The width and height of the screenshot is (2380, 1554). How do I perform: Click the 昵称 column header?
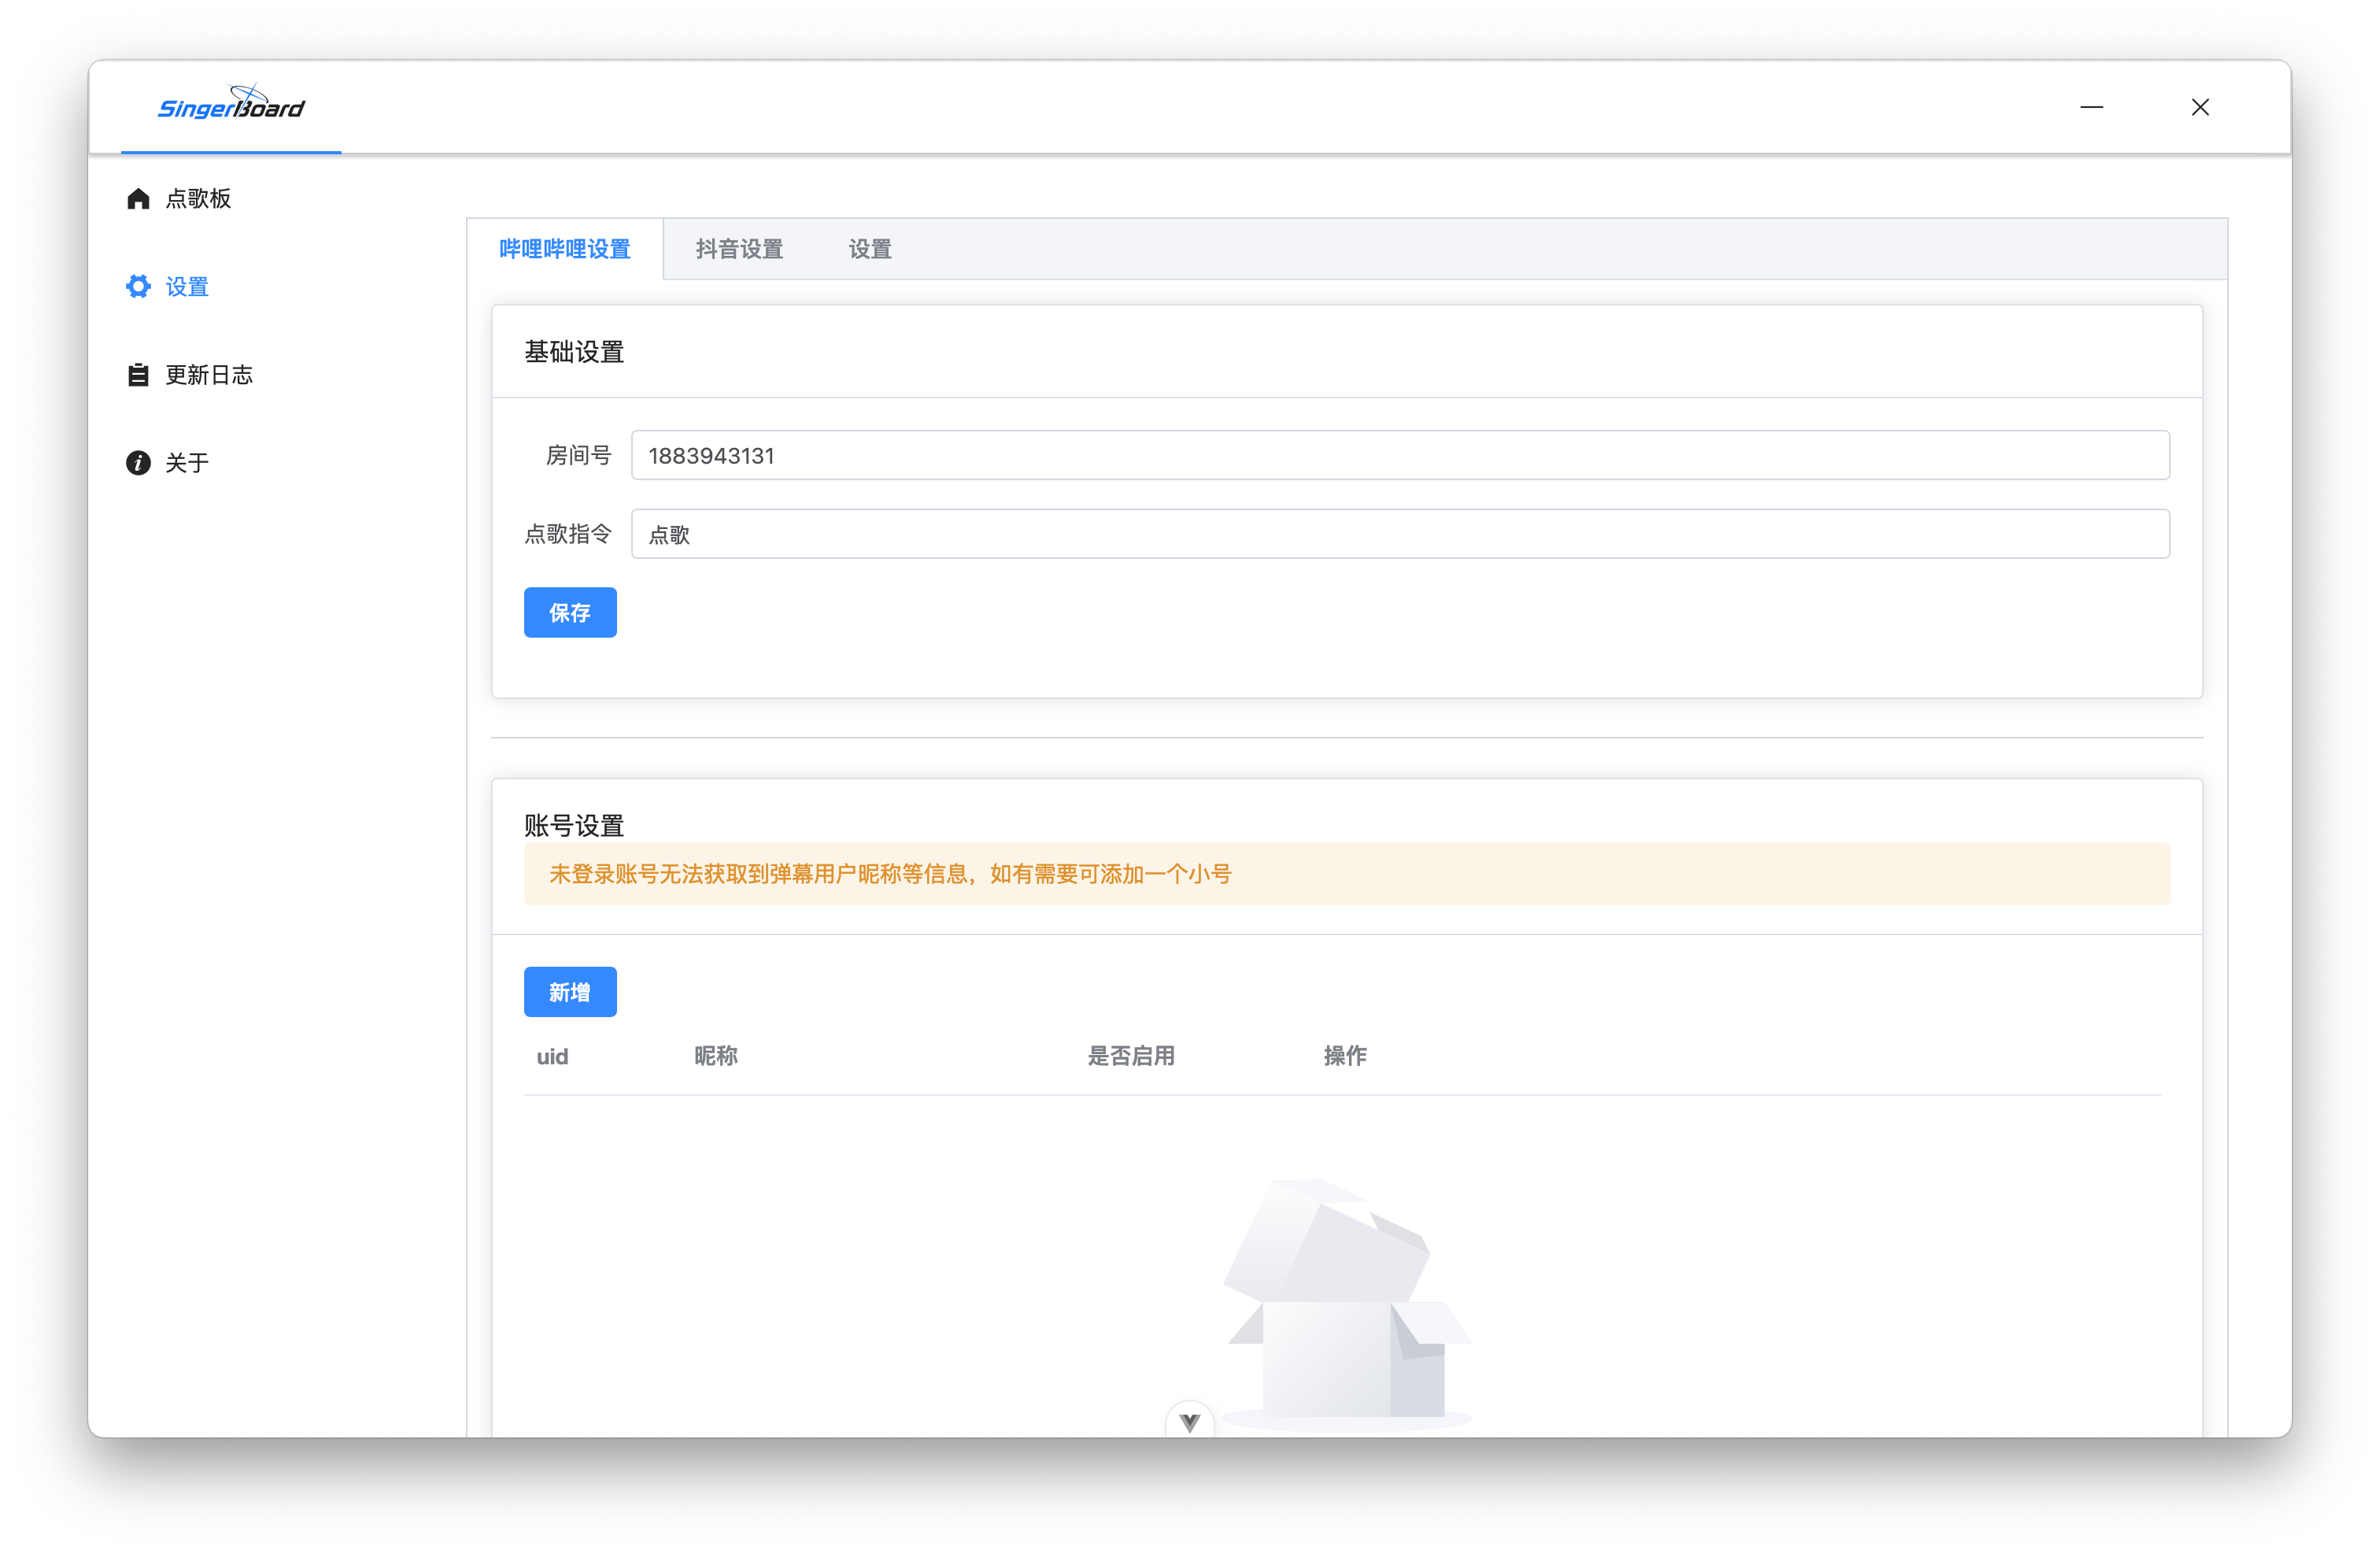715,1056
